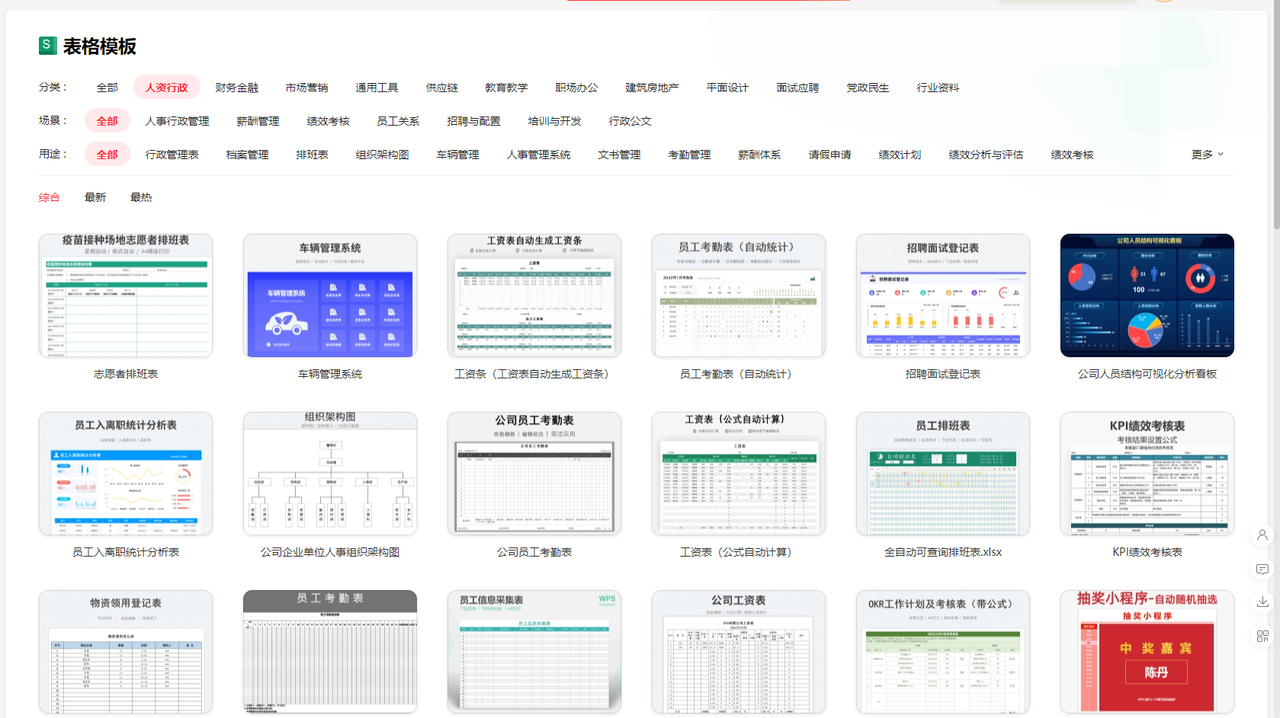This screenshot has width=1280, height=718.
Task: Click the 全自动可查询排班表.xlsx caption
Action: [x=943, y=552]
